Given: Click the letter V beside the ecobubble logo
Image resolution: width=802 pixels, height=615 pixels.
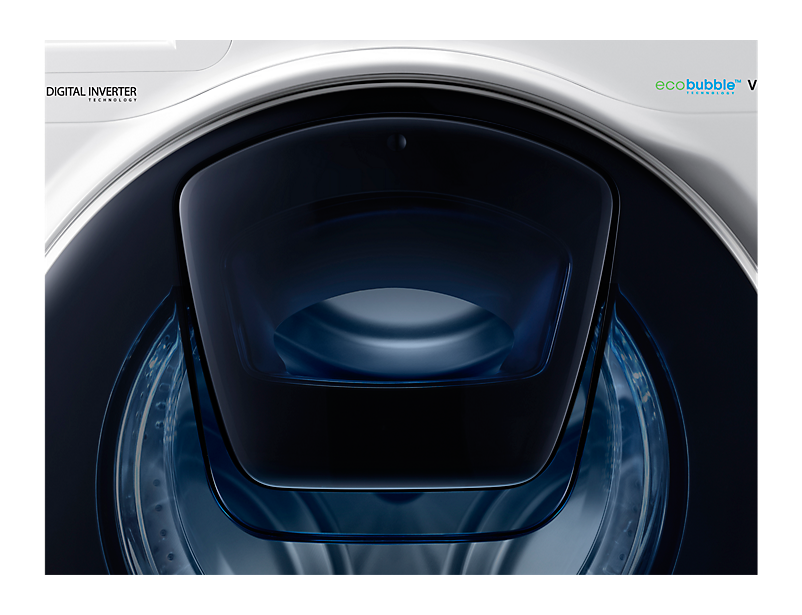Looking at the screenshot, I should point(751,86).
